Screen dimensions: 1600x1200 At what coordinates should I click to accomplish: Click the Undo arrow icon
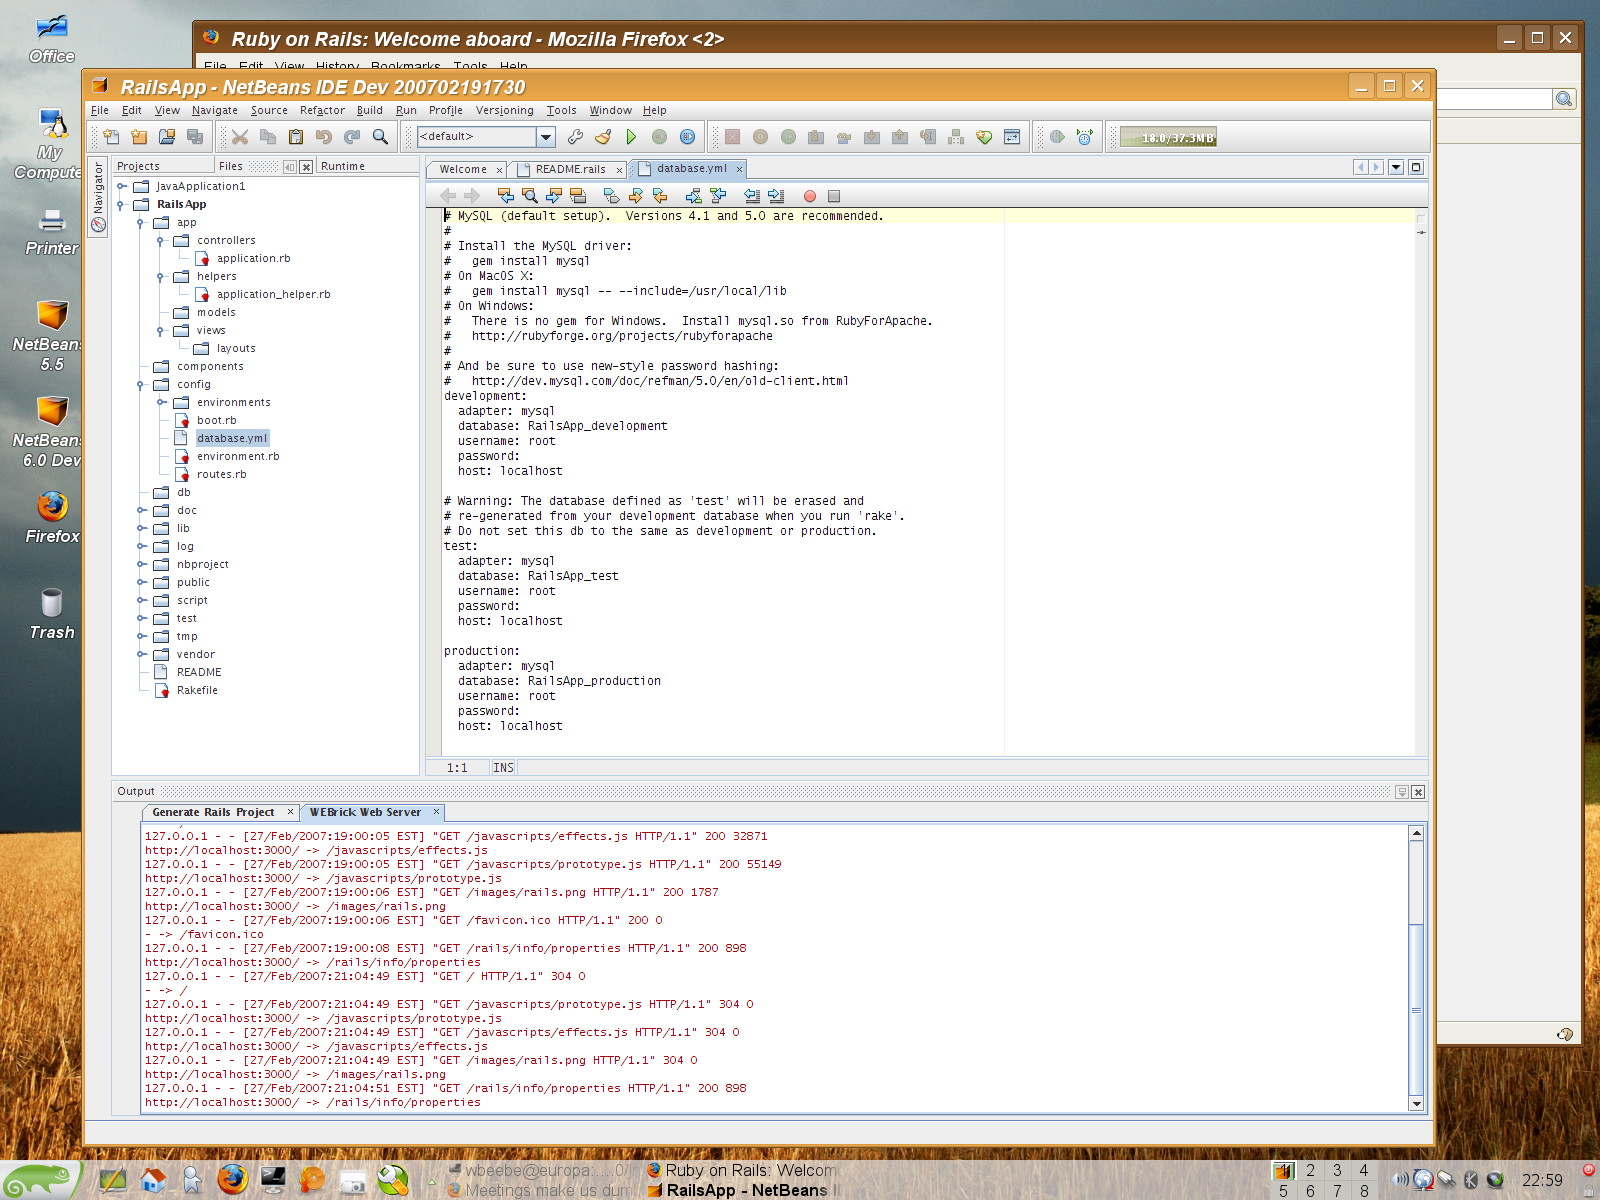[x=324, y=137]
